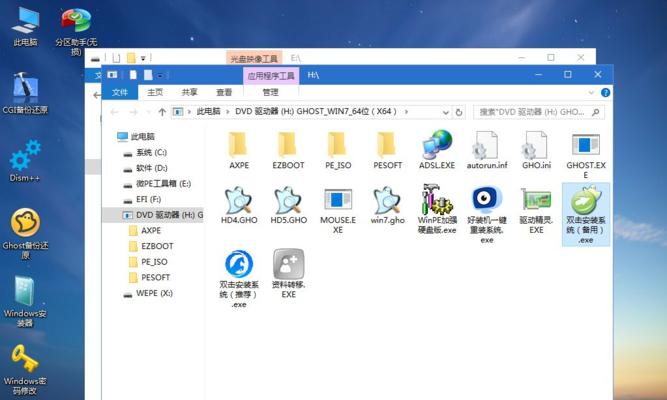Click the navigation Back arrow
The image size is (667, 400).
pyautogui.click(x=114, y=112)
